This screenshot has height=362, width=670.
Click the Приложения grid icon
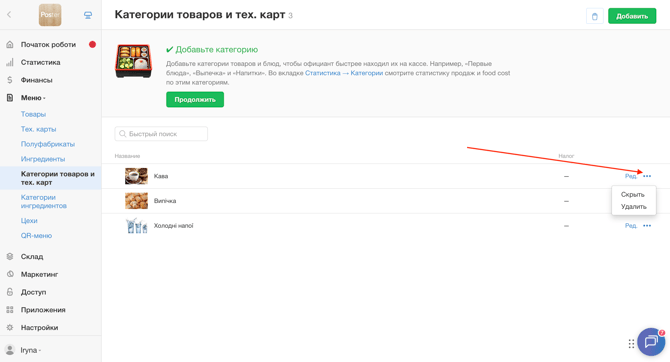coord(10,310)
